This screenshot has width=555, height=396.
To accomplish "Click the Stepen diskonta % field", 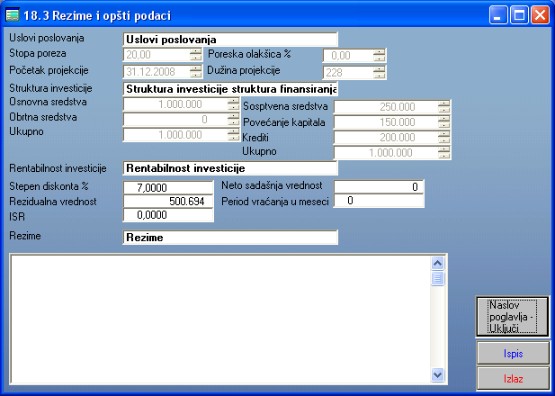I will (168, 187).
